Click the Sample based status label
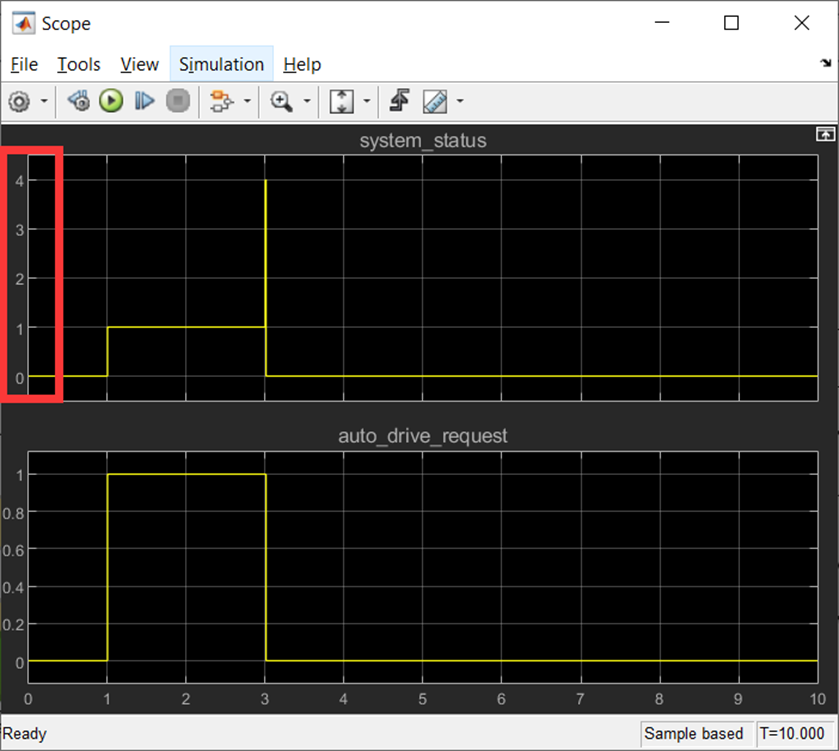The image size is (839, 751). [693, 733]
